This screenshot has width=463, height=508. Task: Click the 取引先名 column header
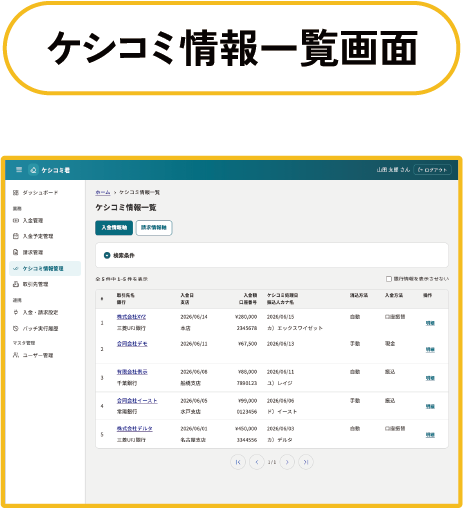[126, 295]
